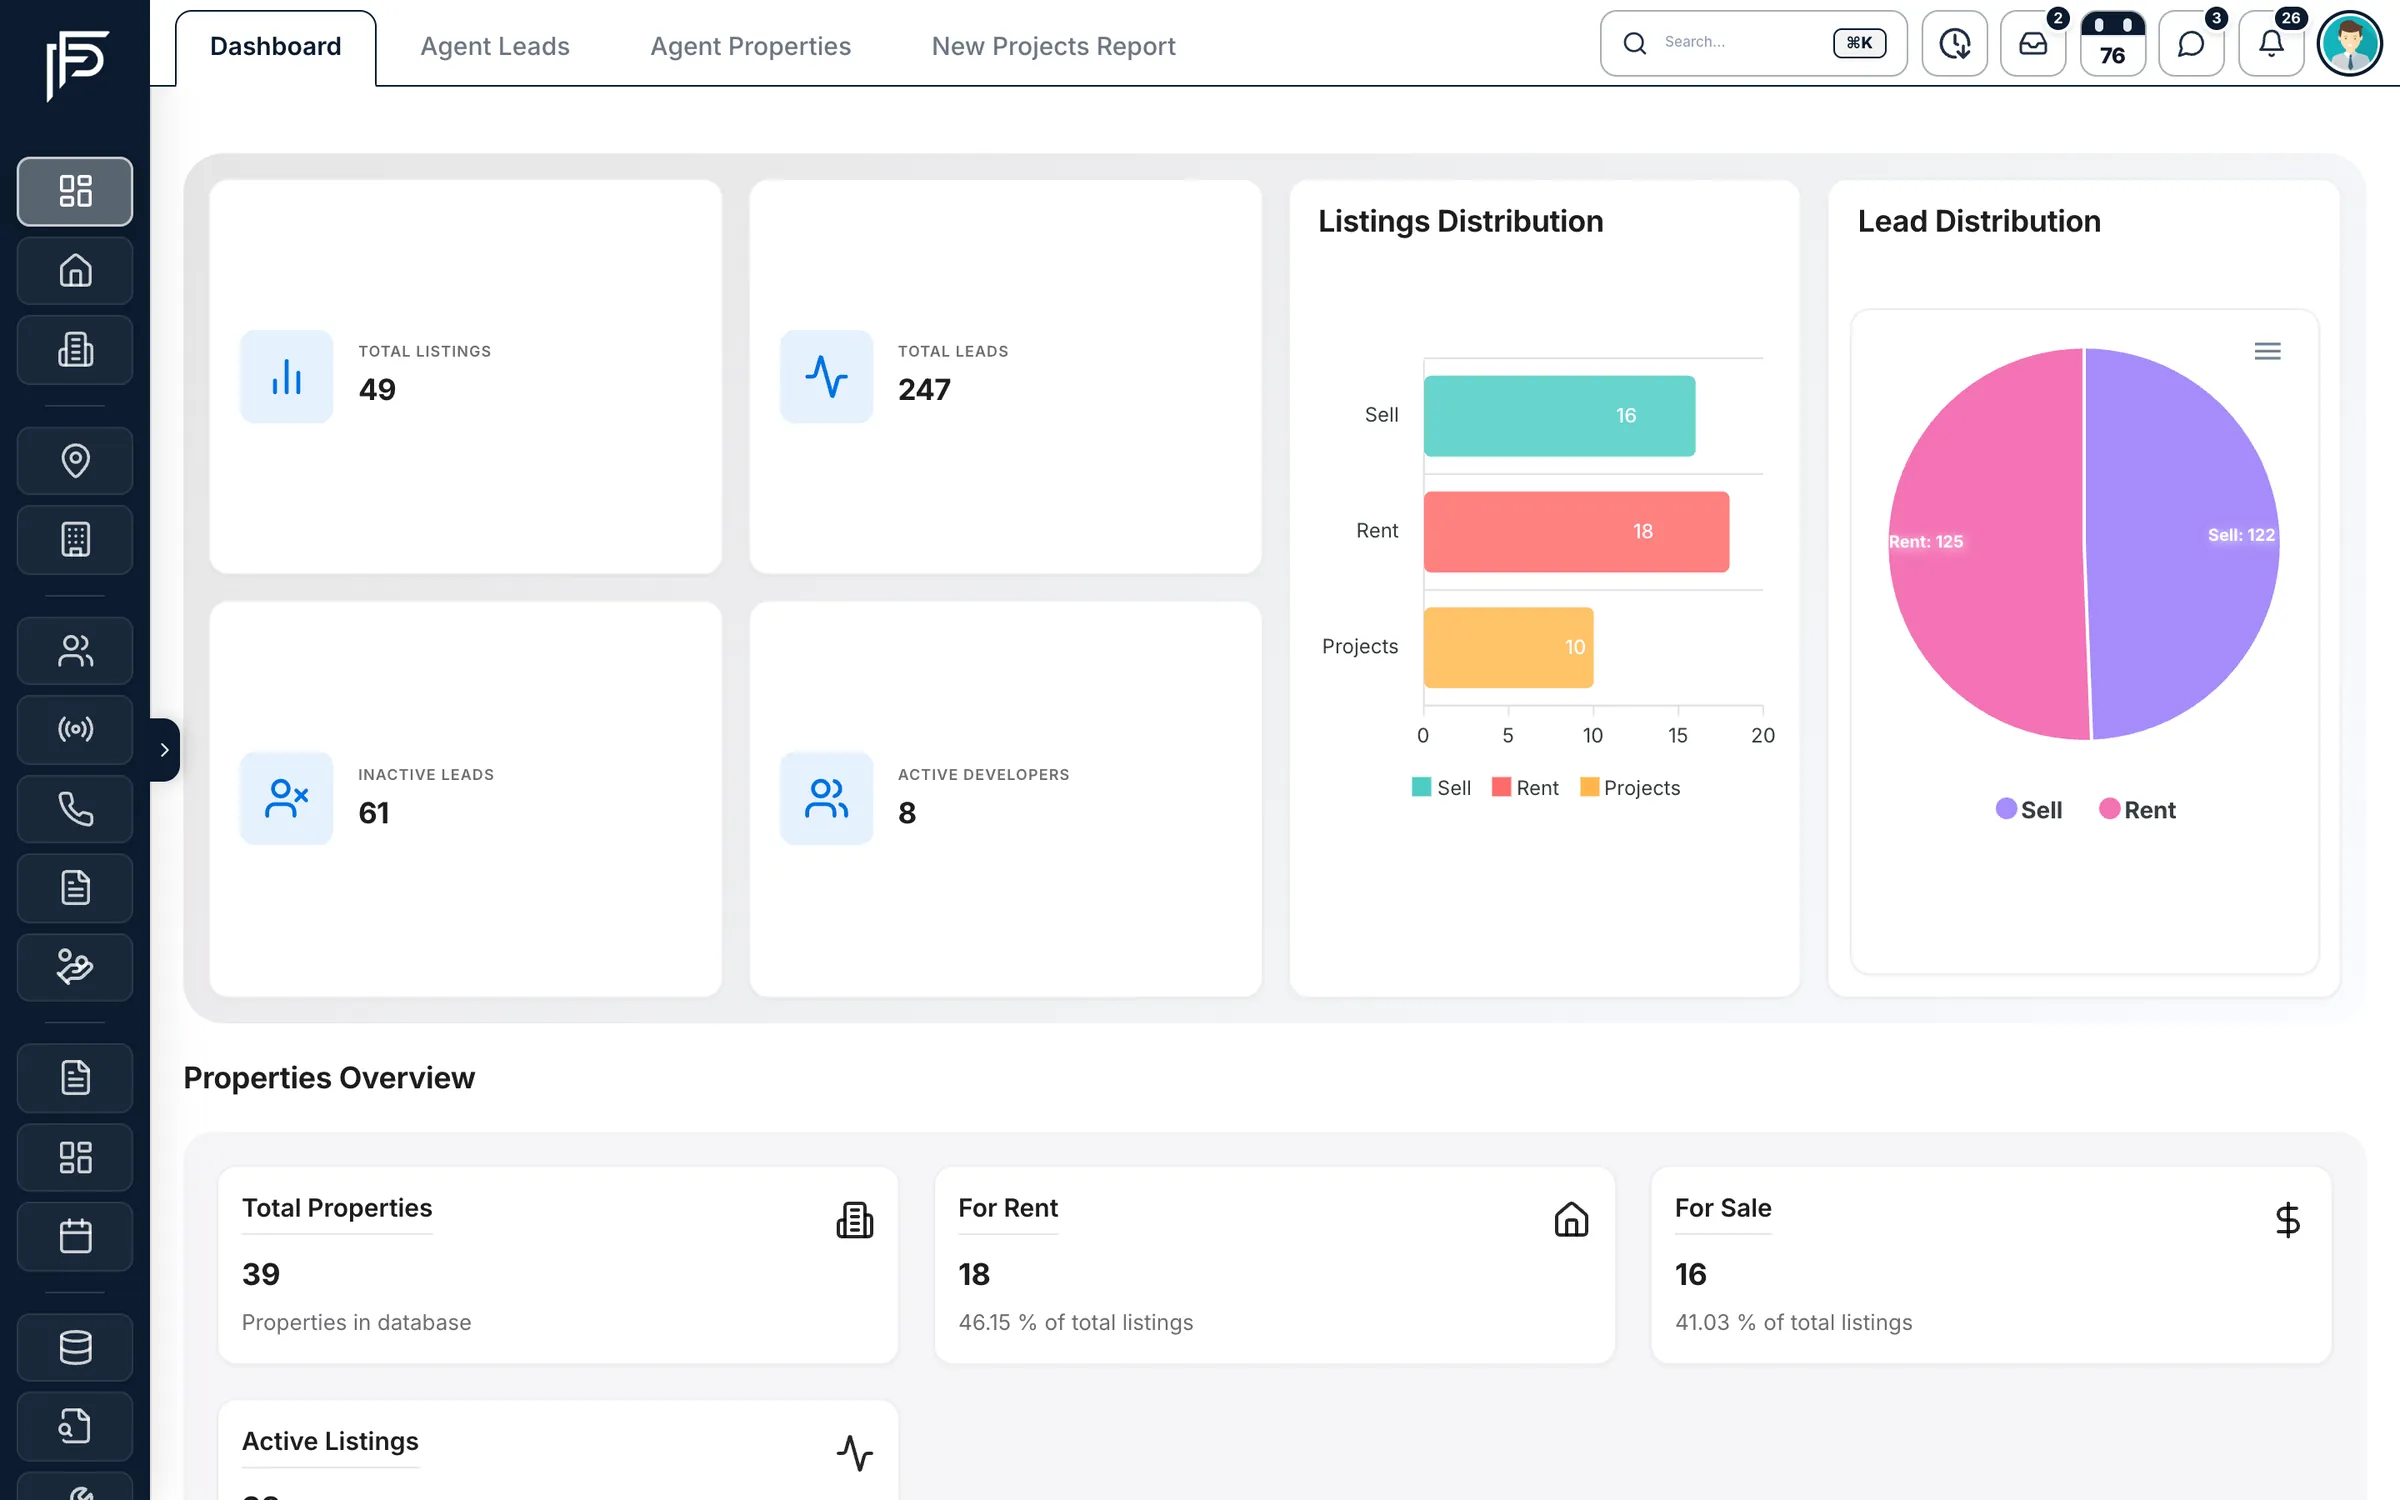Switch to the Agent Properties tab
2400x1500 pixels.
[x=750, y=46]
